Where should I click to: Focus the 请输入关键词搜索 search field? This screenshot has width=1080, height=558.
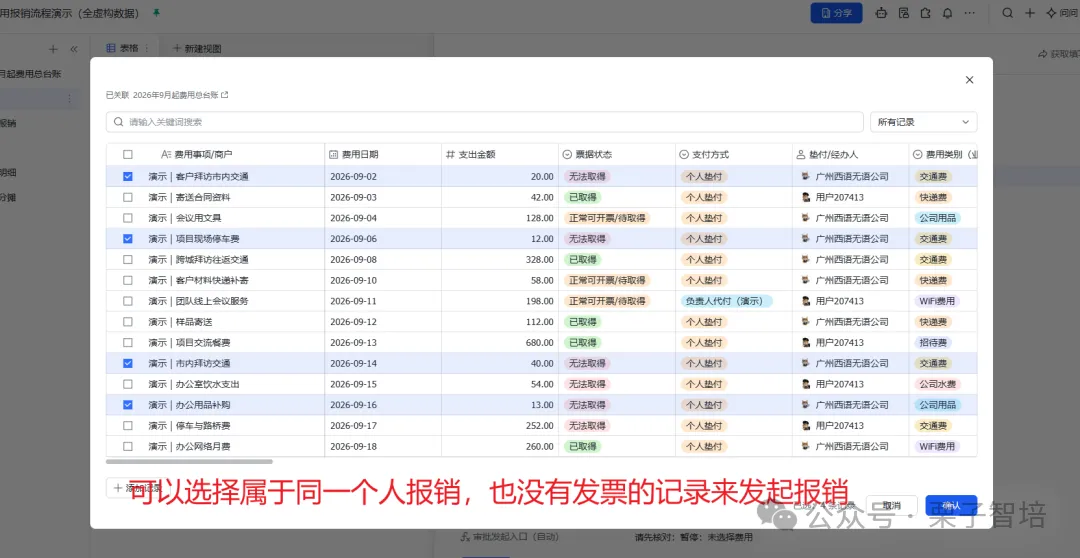point(484,122)
